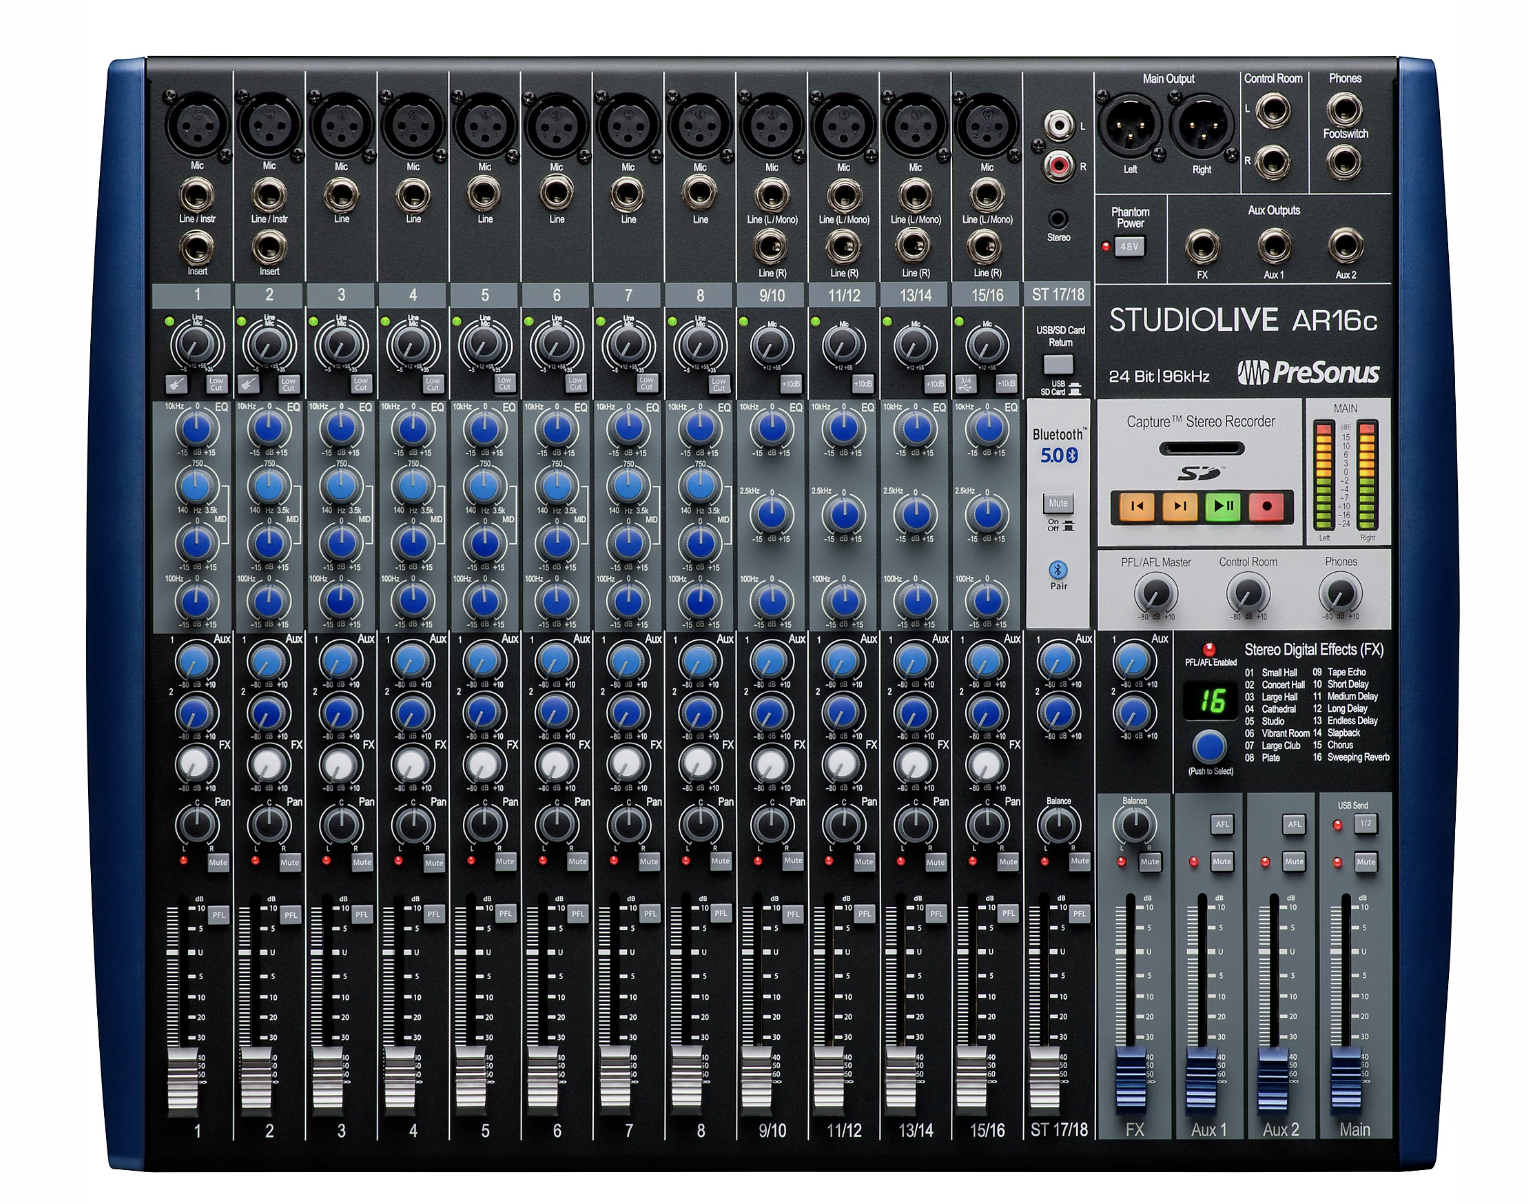Toggle channel 15/16 3/4 USB button
This screenshot has height=1204, width=1528.
coord(967,385)
